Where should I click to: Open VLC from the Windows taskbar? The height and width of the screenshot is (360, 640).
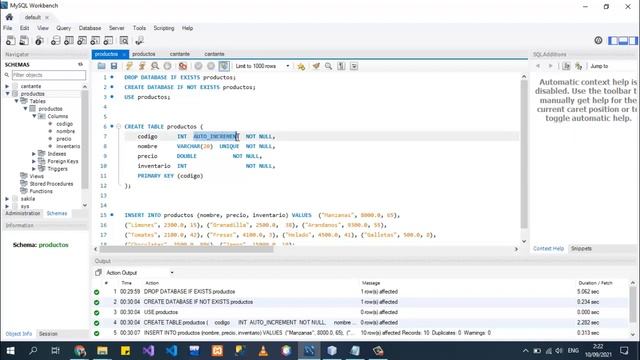pos(263,351)
